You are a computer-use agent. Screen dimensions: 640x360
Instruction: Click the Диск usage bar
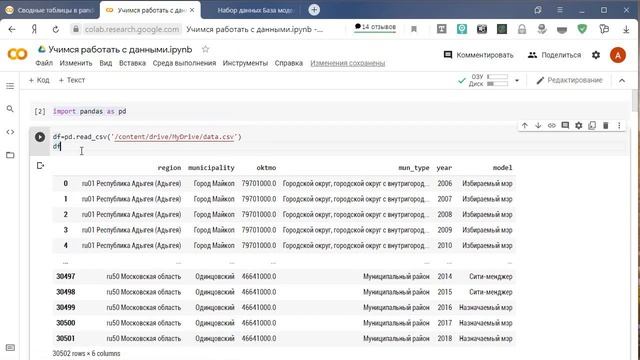coord(497,84)
